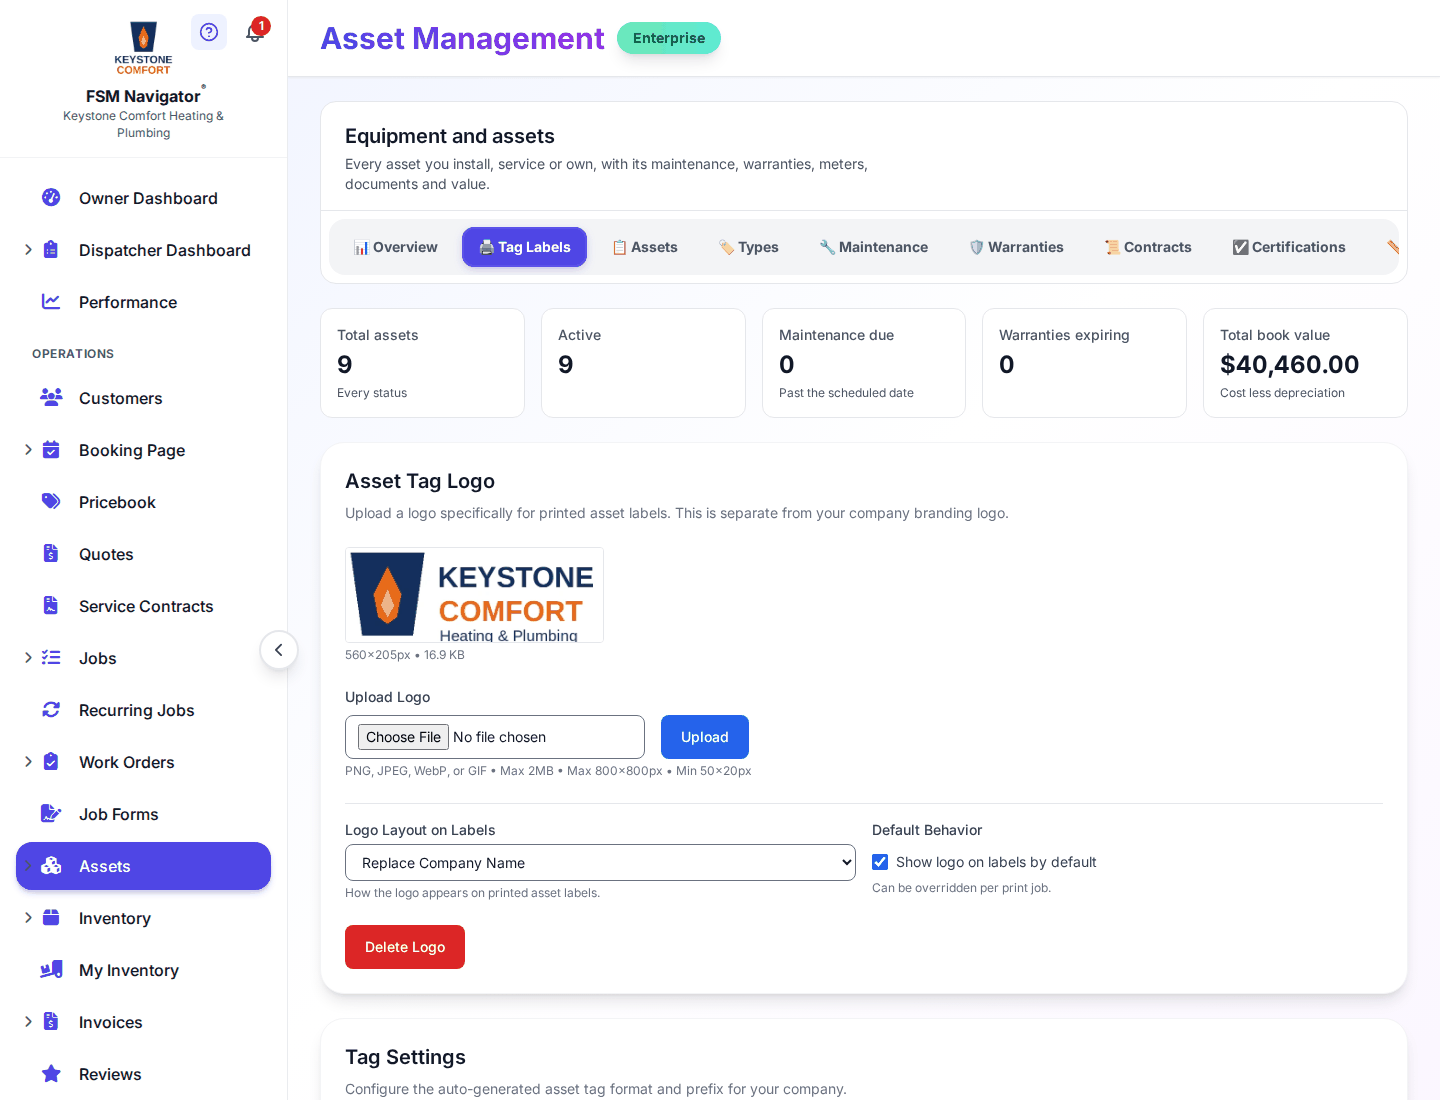Open the Certifications tab
The image size is (1440, 1100).
click(1289, 247)
